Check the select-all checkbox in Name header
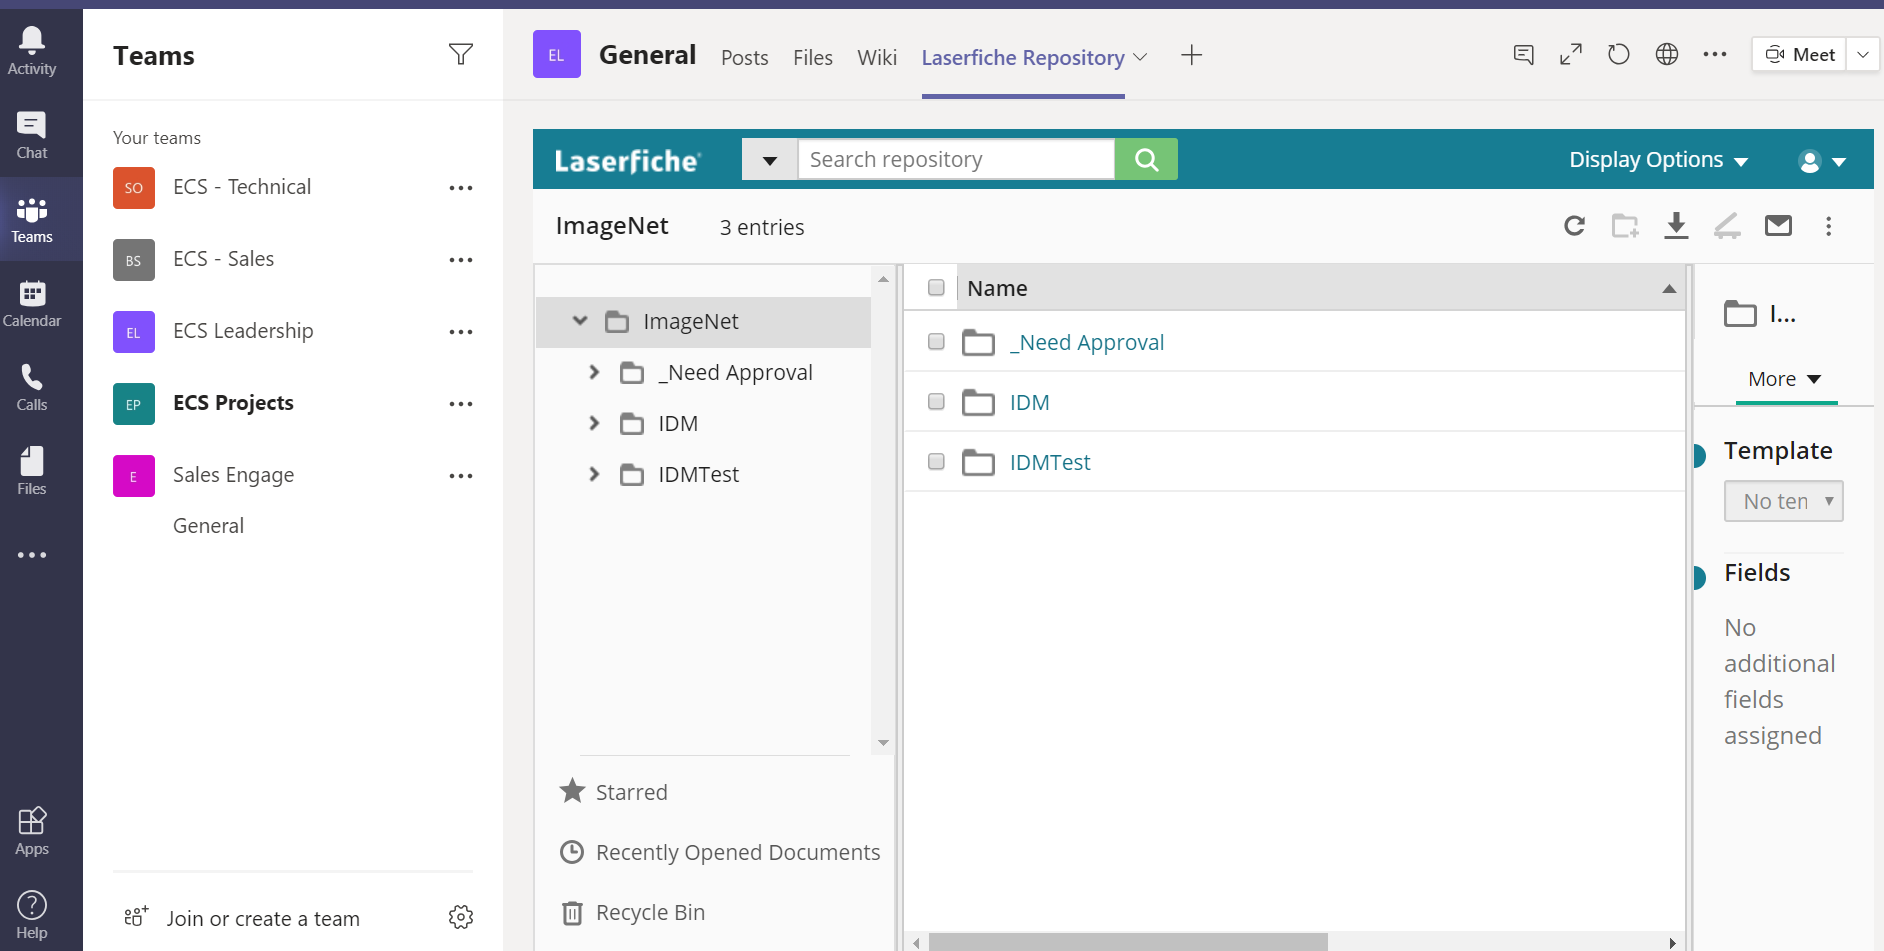The width and height of the screenshot is (1884, 951). point(936,288)
